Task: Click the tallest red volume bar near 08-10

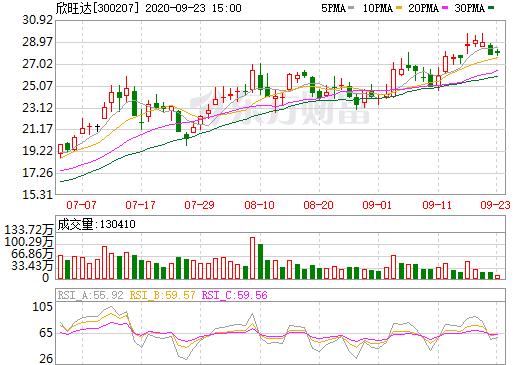Action: pos(253,258)
